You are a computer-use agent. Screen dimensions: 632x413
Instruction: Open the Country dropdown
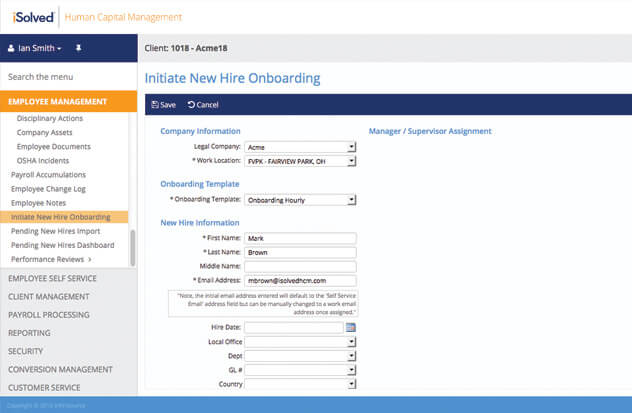point(352,383)
